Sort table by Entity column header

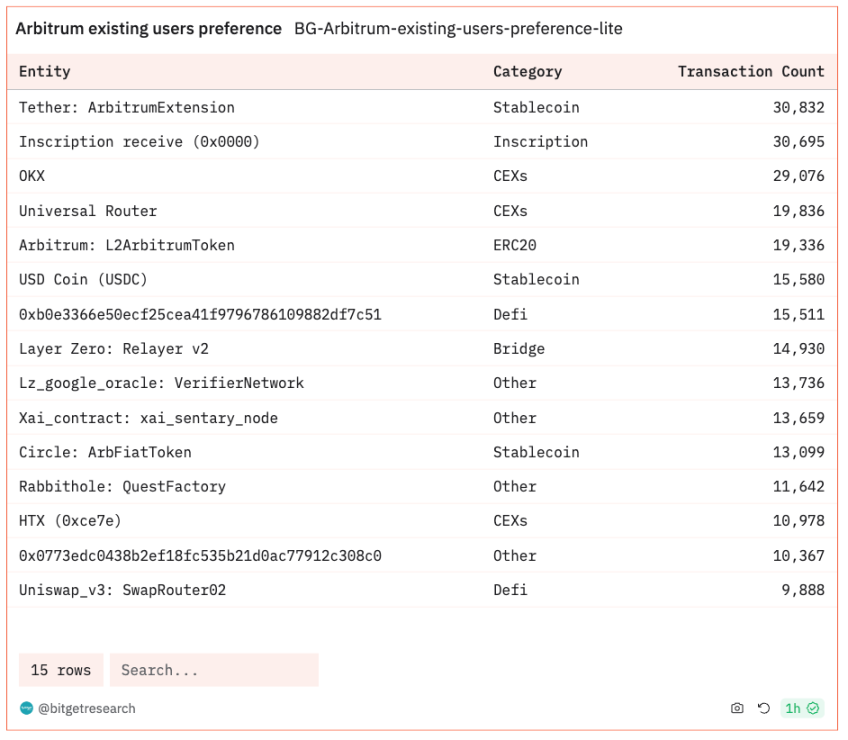(x=45, y=72)
